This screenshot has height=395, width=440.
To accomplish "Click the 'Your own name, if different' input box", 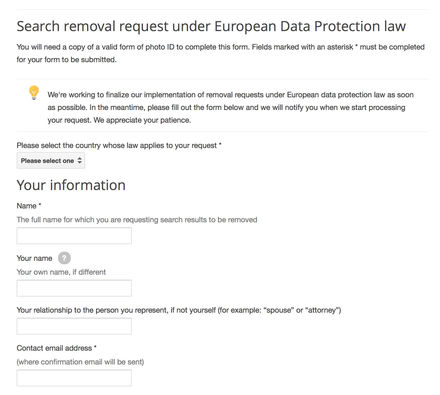I will (74, 288).
